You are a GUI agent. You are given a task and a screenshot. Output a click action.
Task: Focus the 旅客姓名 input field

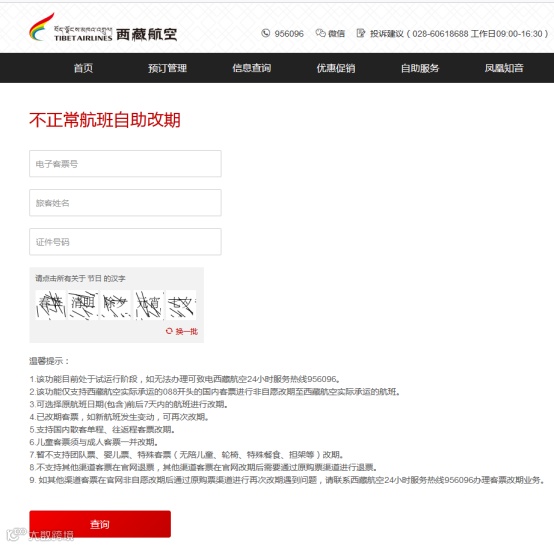125,203
